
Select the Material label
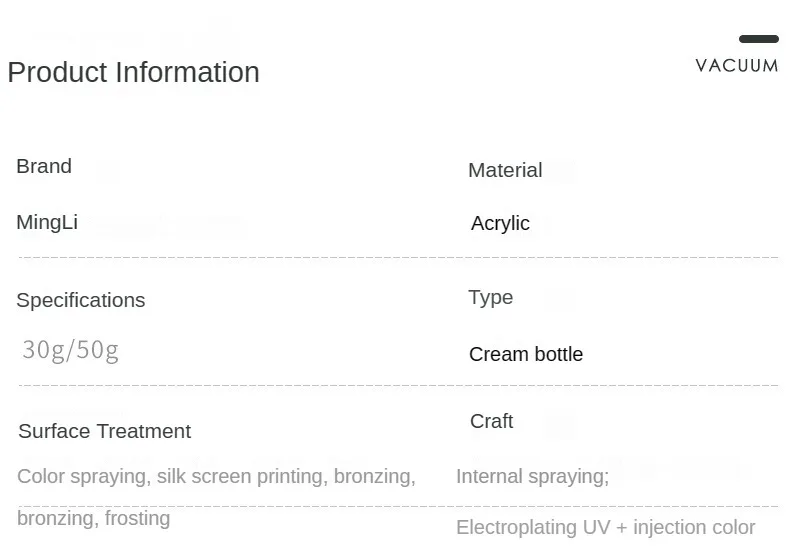point(505,170)
